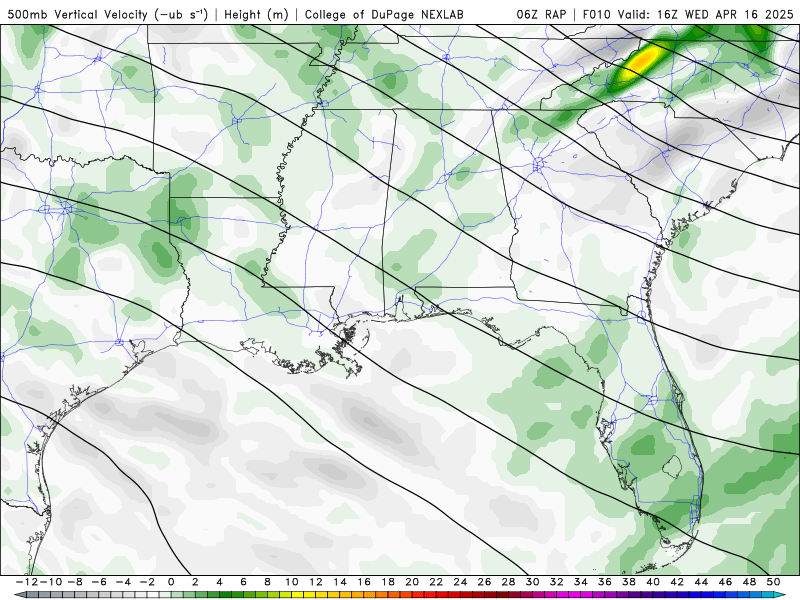Click the 'College of DuPage NEXLAB' text
Image resolution: width=800 pixels, height=600 pixels.
384,14
